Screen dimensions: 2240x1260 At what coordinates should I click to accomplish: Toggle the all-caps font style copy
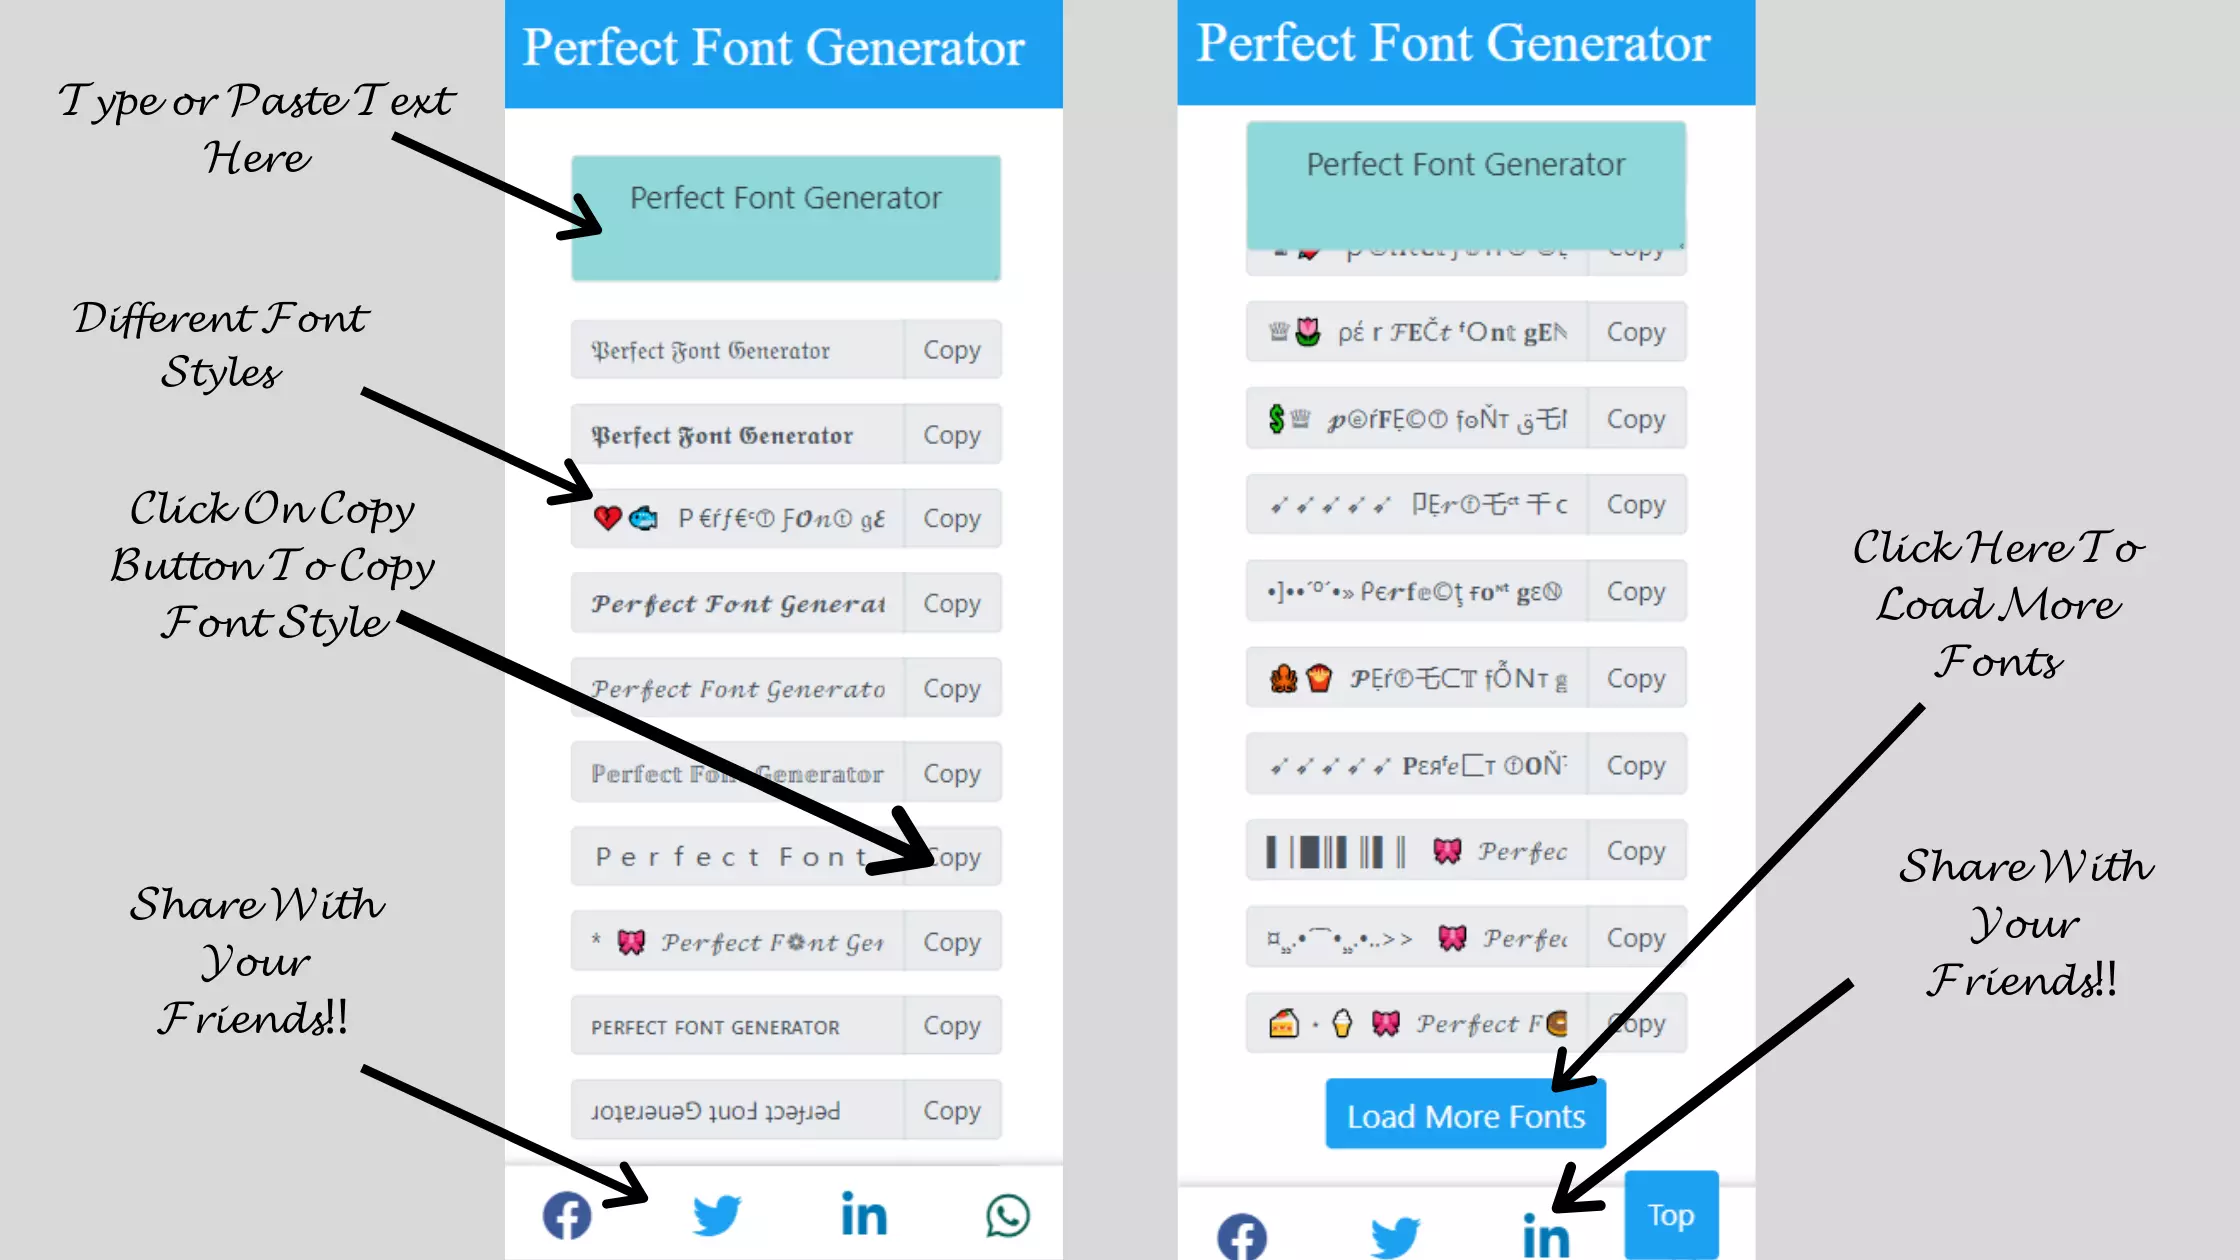951,1025
